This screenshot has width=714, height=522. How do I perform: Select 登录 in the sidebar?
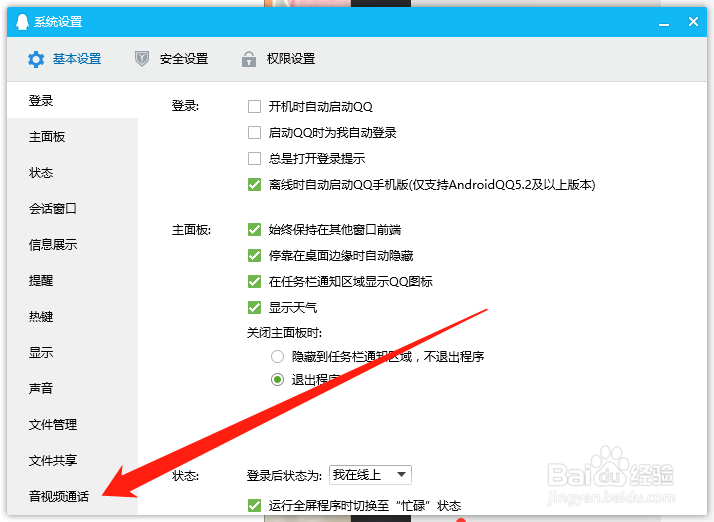pos(72,100)
